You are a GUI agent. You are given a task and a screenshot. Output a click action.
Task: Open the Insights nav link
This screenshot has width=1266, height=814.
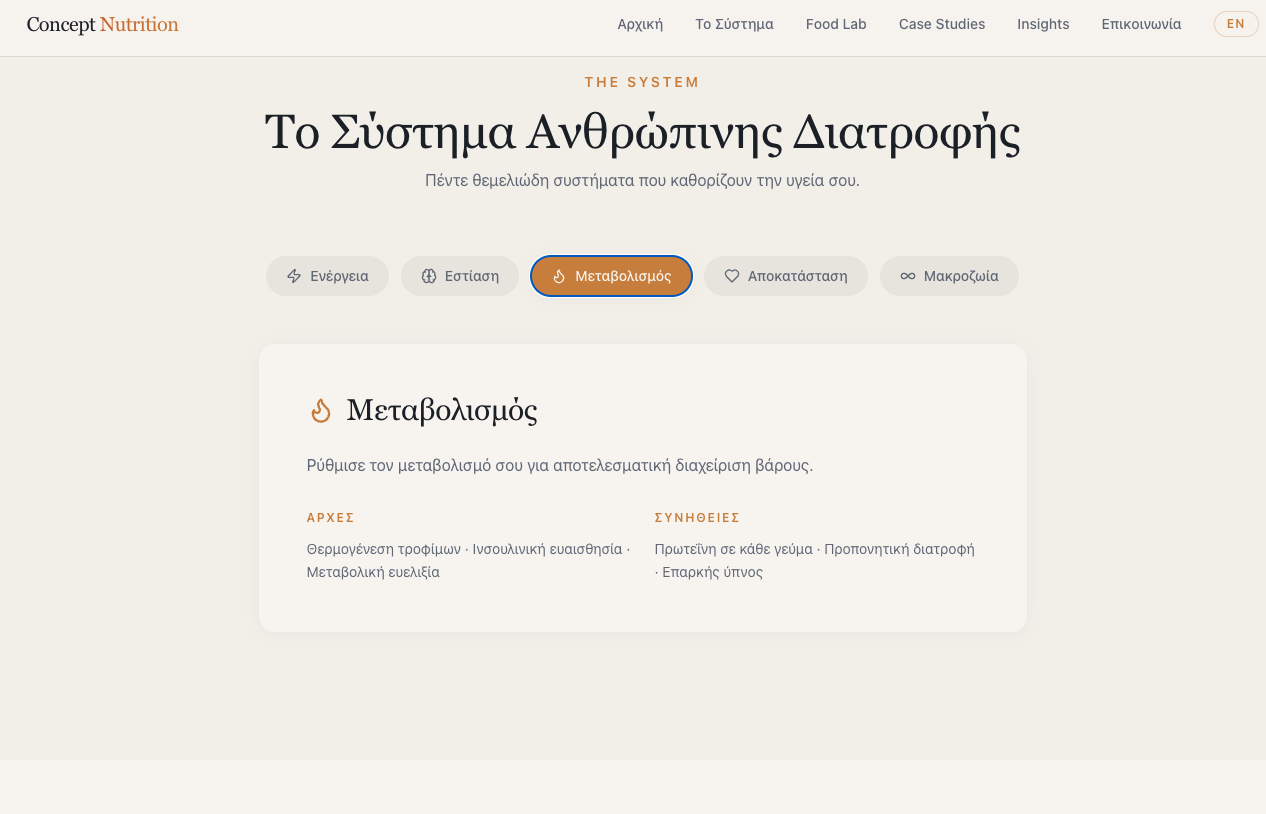(1043, 24)
